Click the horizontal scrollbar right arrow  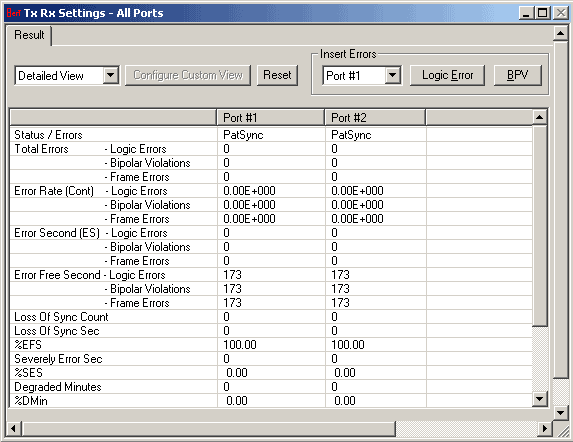click(545, 428)
